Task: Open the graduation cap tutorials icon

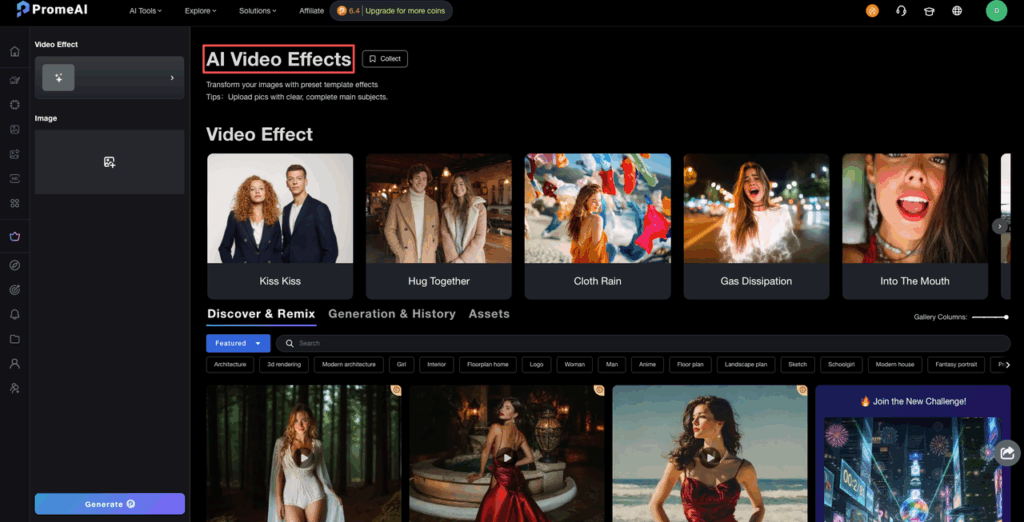Action: click(x=929, y=10)
